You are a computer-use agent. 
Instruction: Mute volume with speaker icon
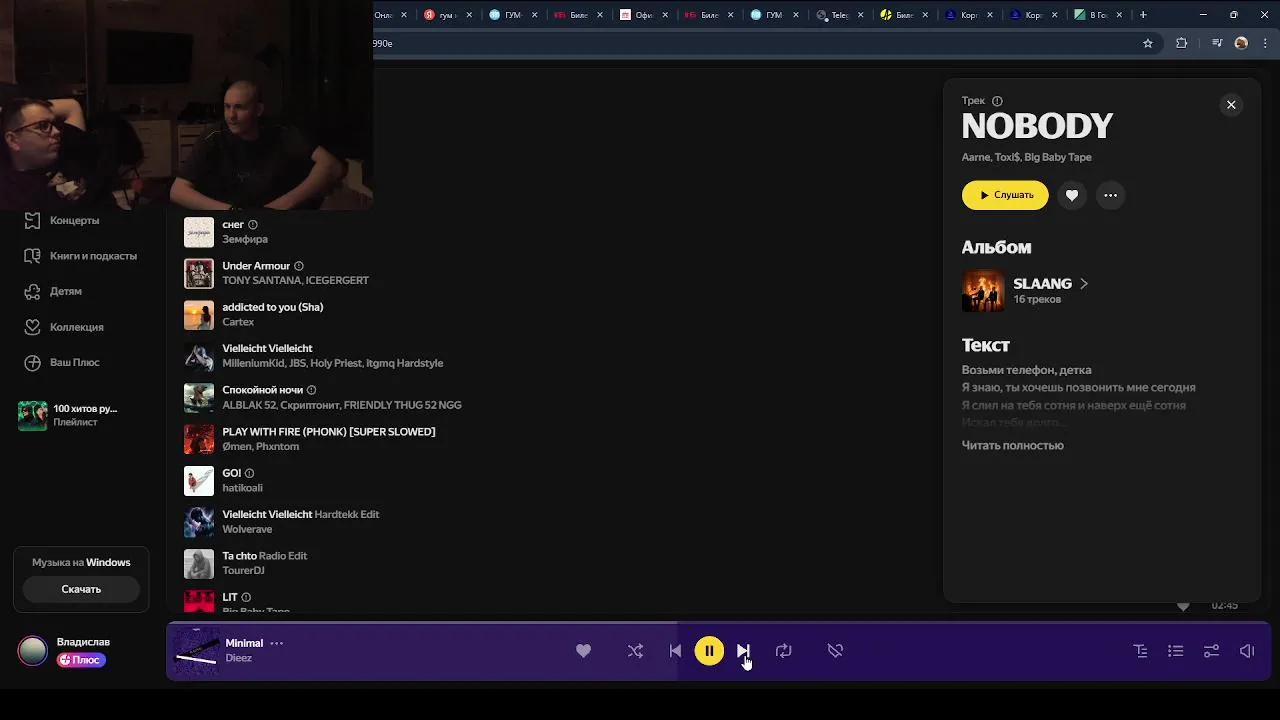1247,651
